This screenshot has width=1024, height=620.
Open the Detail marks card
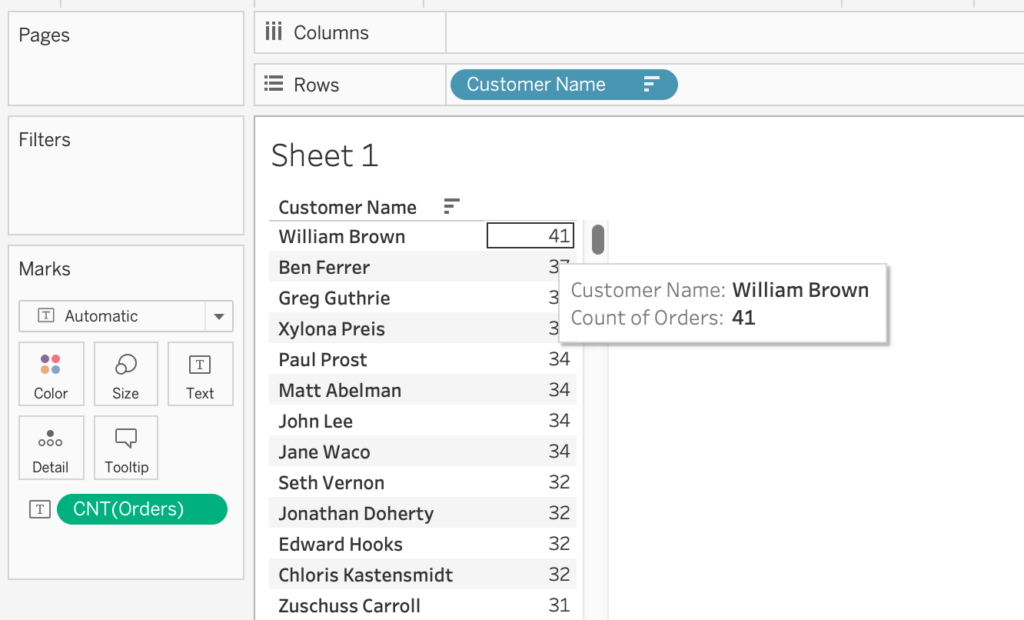[x=51, y=448]
